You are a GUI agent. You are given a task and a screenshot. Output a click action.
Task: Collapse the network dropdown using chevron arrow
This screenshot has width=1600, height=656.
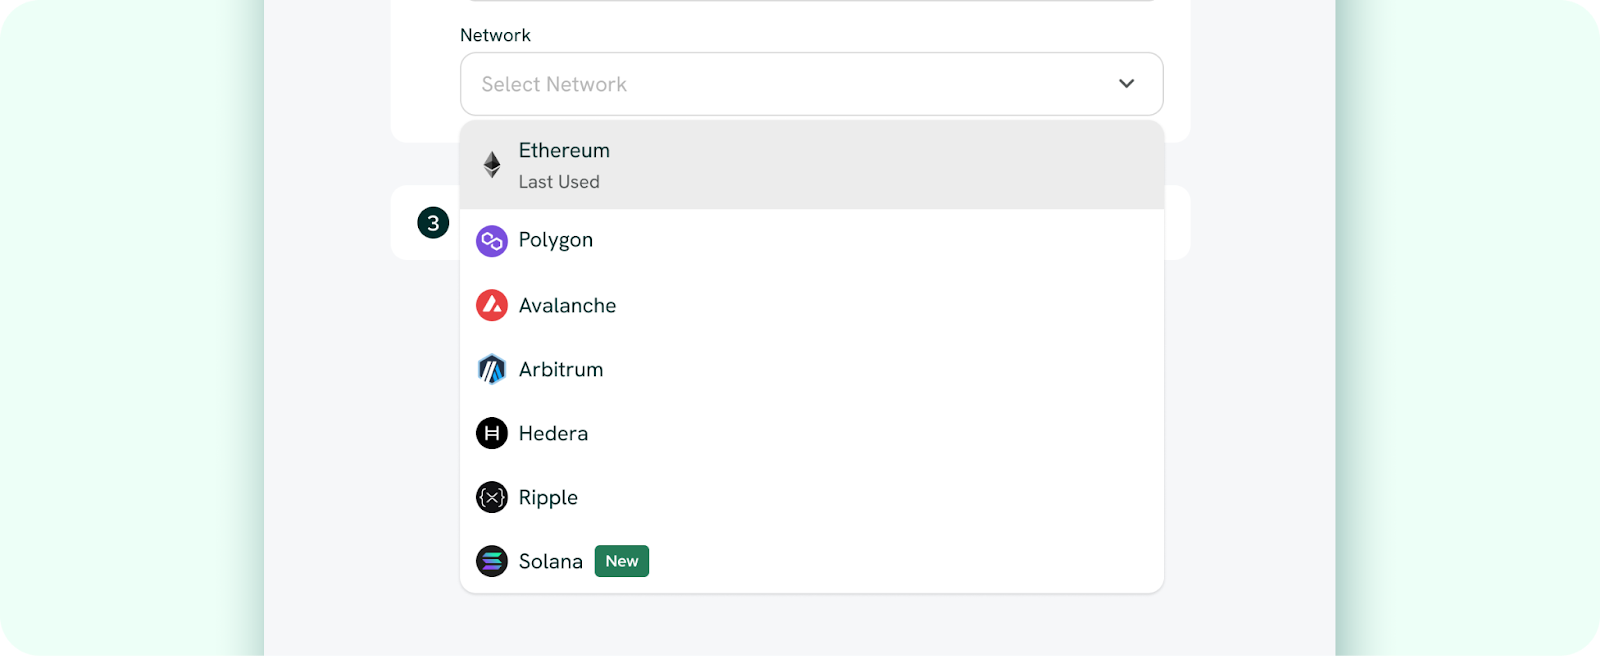click(x=1127, y=84)
